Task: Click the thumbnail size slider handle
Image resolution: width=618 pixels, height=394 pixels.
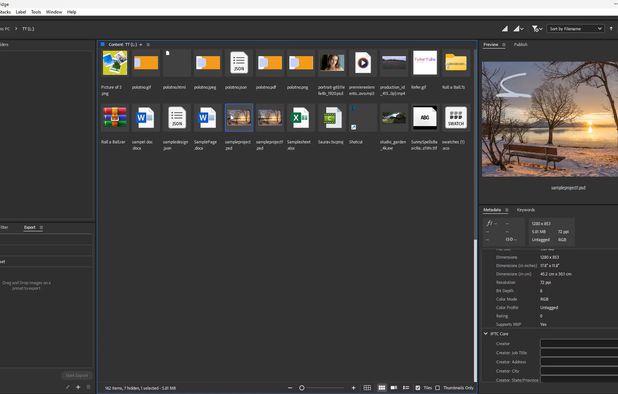Action: tap(302, 388)
